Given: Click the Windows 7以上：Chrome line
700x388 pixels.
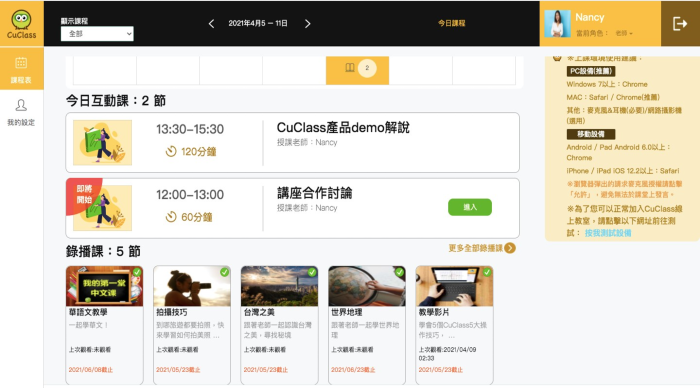Looking at the screenshot, I should point(607,84).
